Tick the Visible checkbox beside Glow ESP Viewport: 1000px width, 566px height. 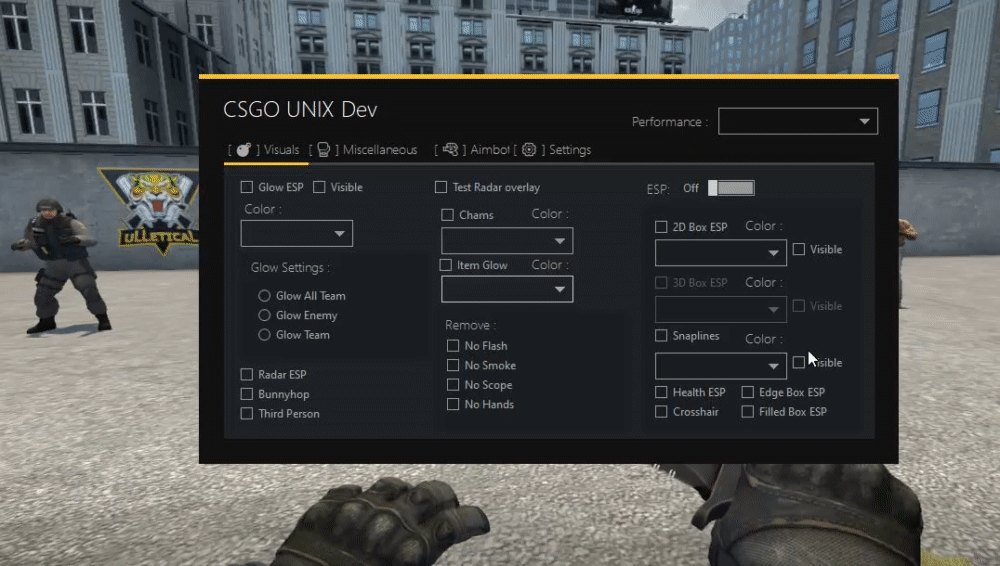click(x=320, y=187)
